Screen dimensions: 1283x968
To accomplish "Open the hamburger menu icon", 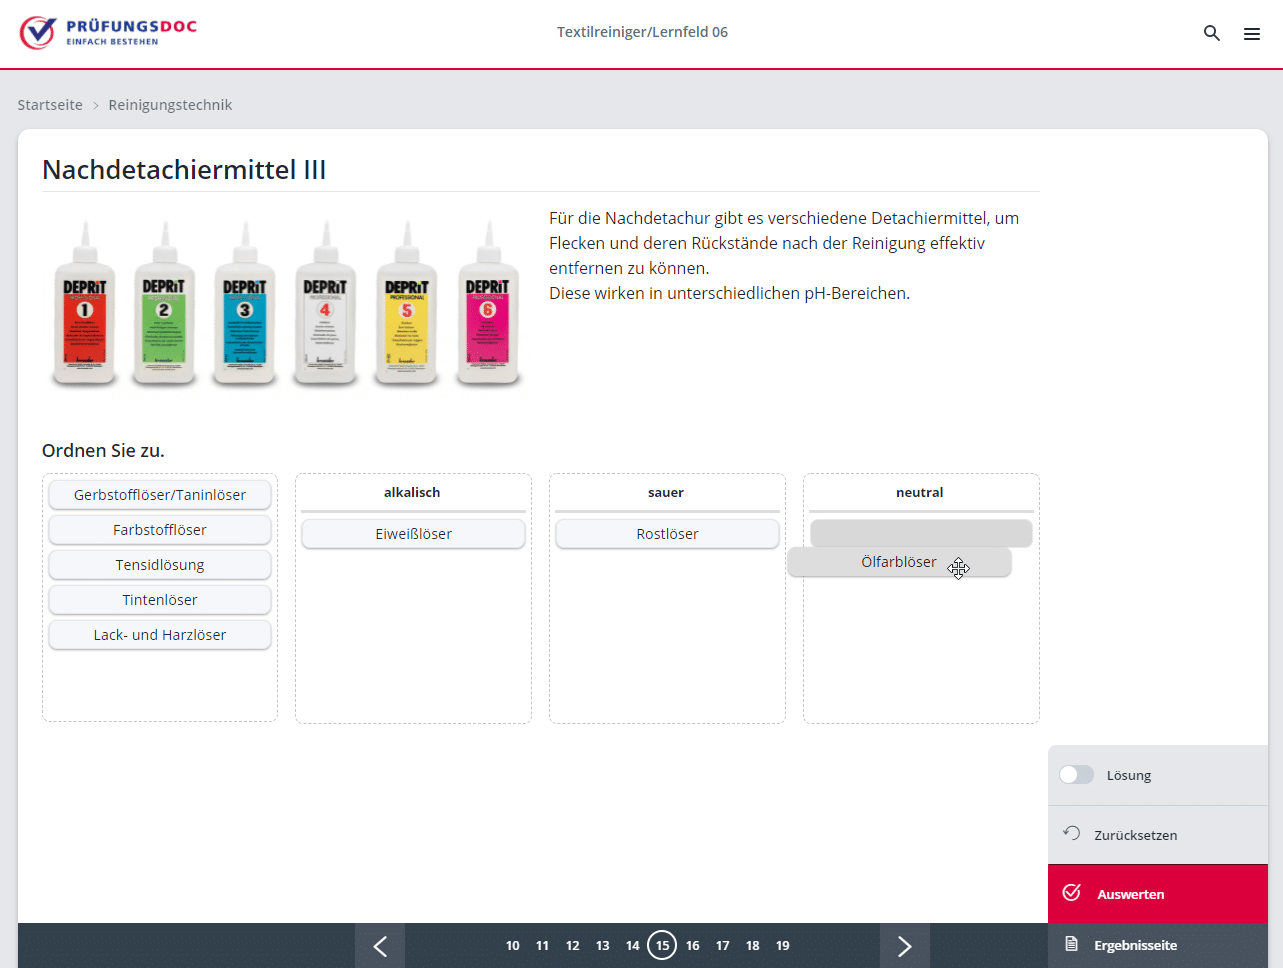I will pyautogui.click(x=1251, y=34).
